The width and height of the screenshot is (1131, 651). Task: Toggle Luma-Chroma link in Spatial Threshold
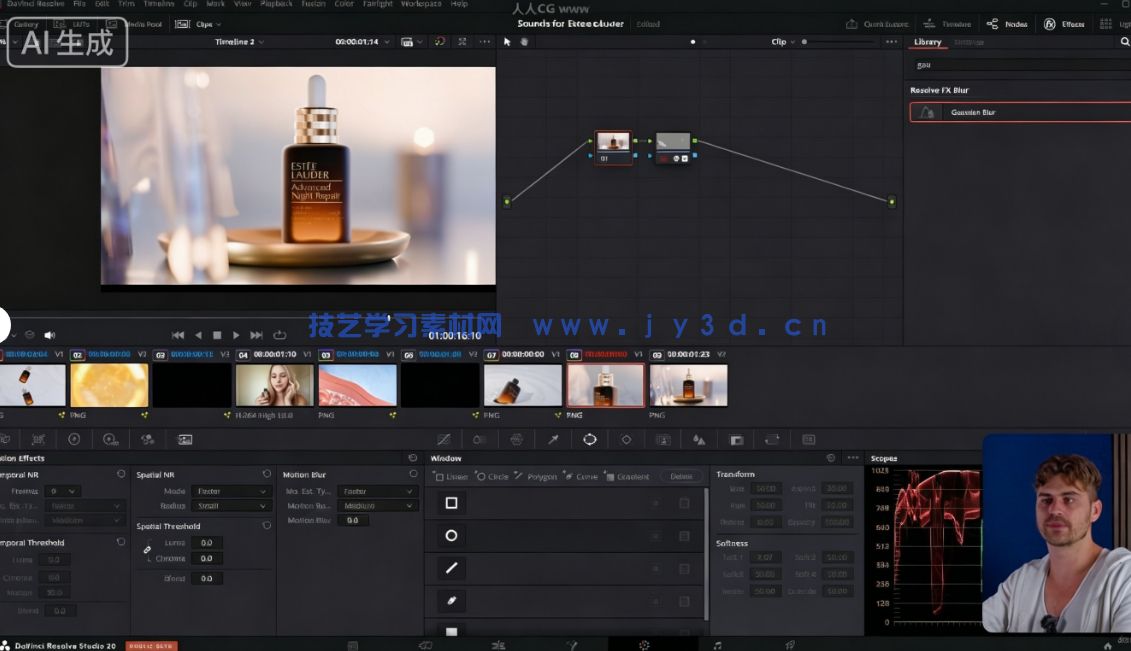148,550
